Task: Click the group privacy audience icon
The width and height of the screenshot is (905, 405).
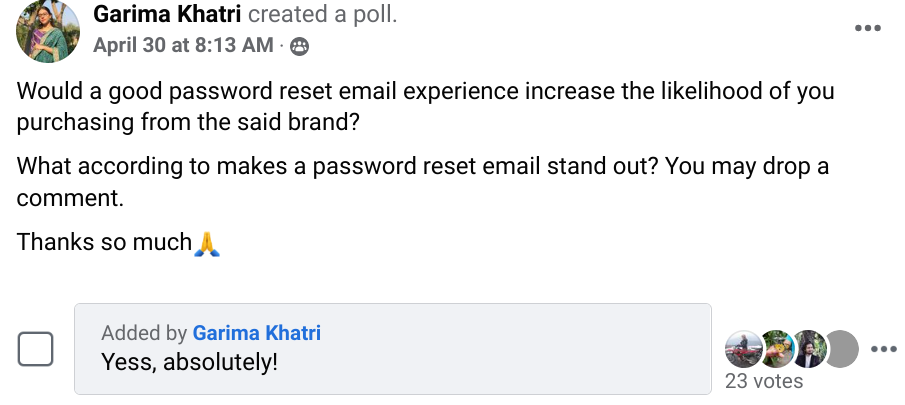Action: 299,46
